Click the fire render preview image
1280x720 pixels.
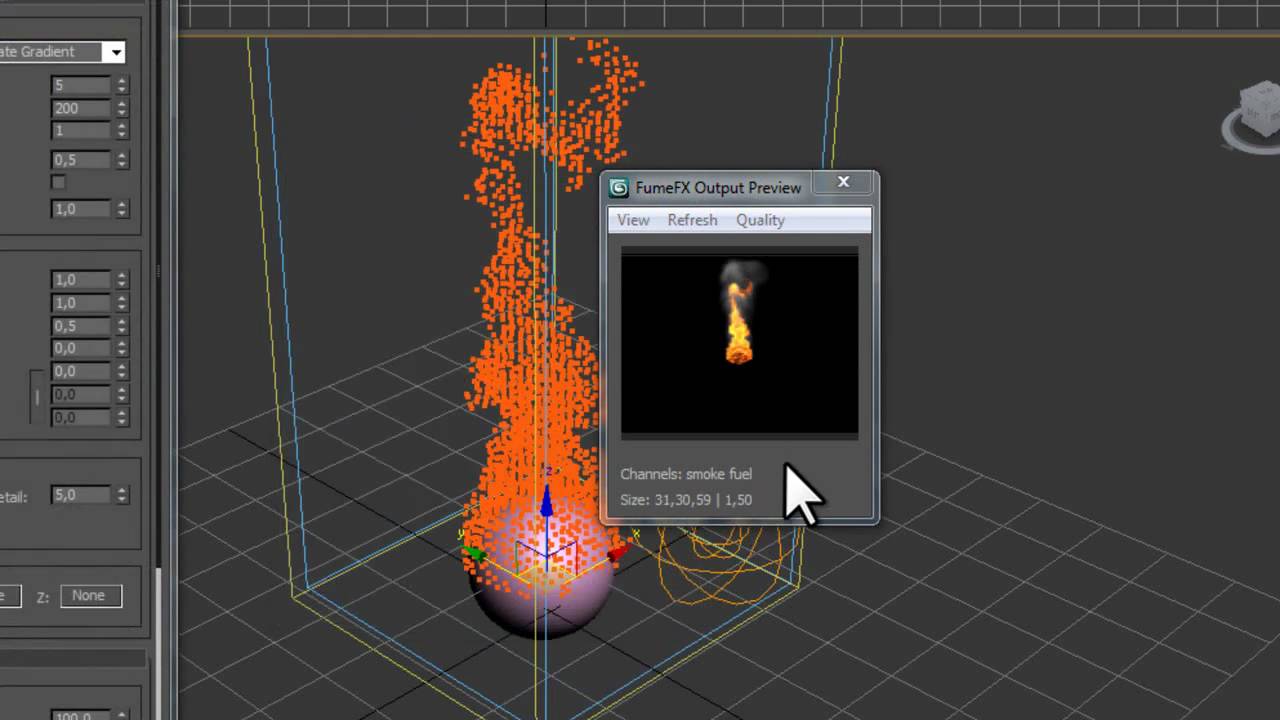739,342
